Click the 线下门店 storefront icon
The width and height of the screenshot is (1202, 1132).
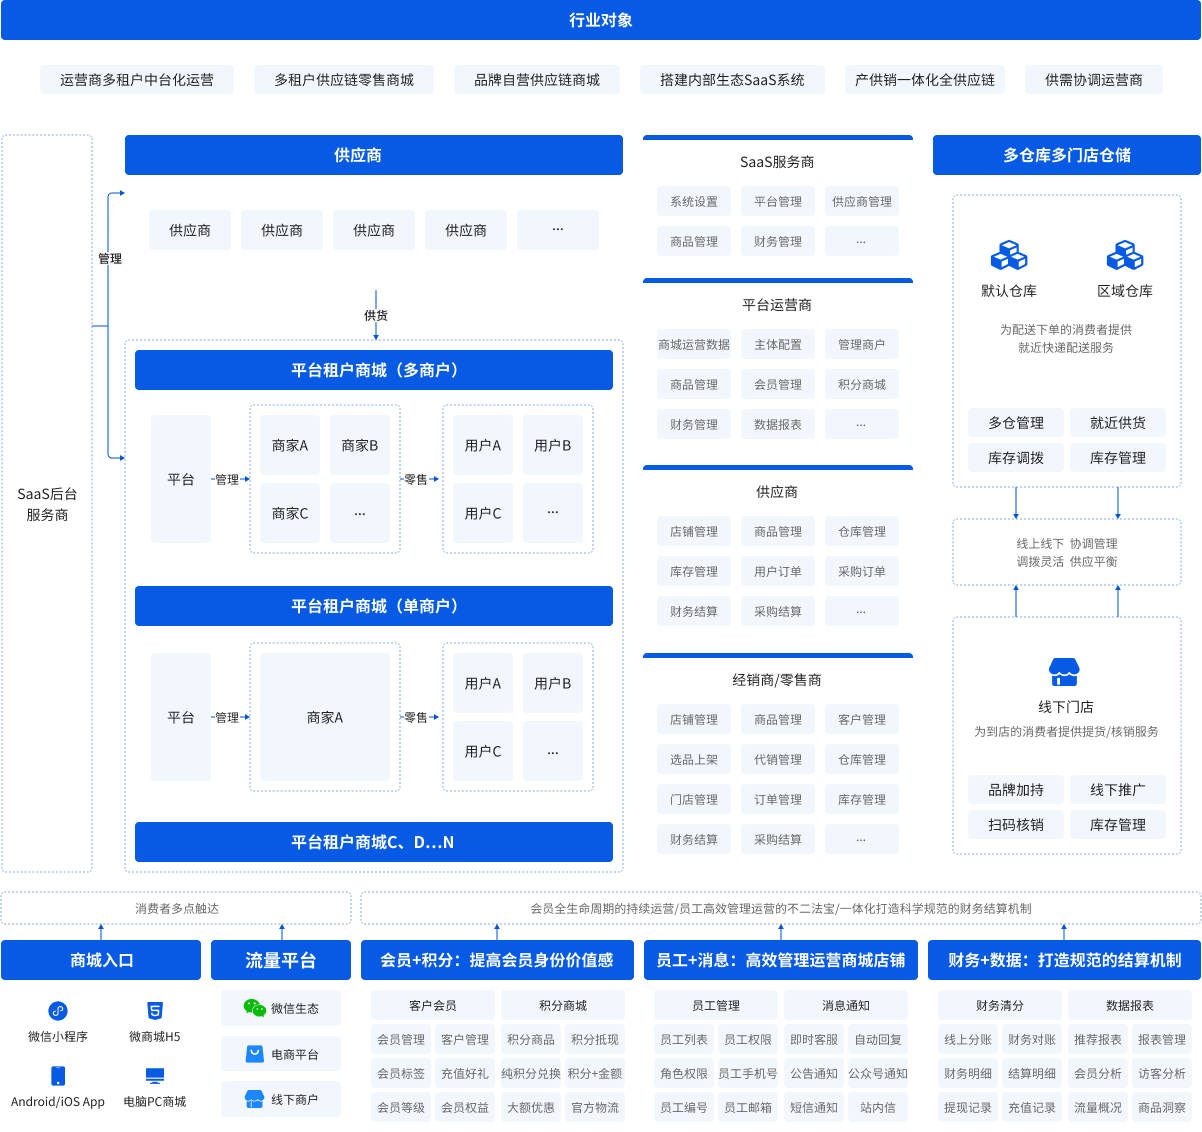pos(1064,671)
